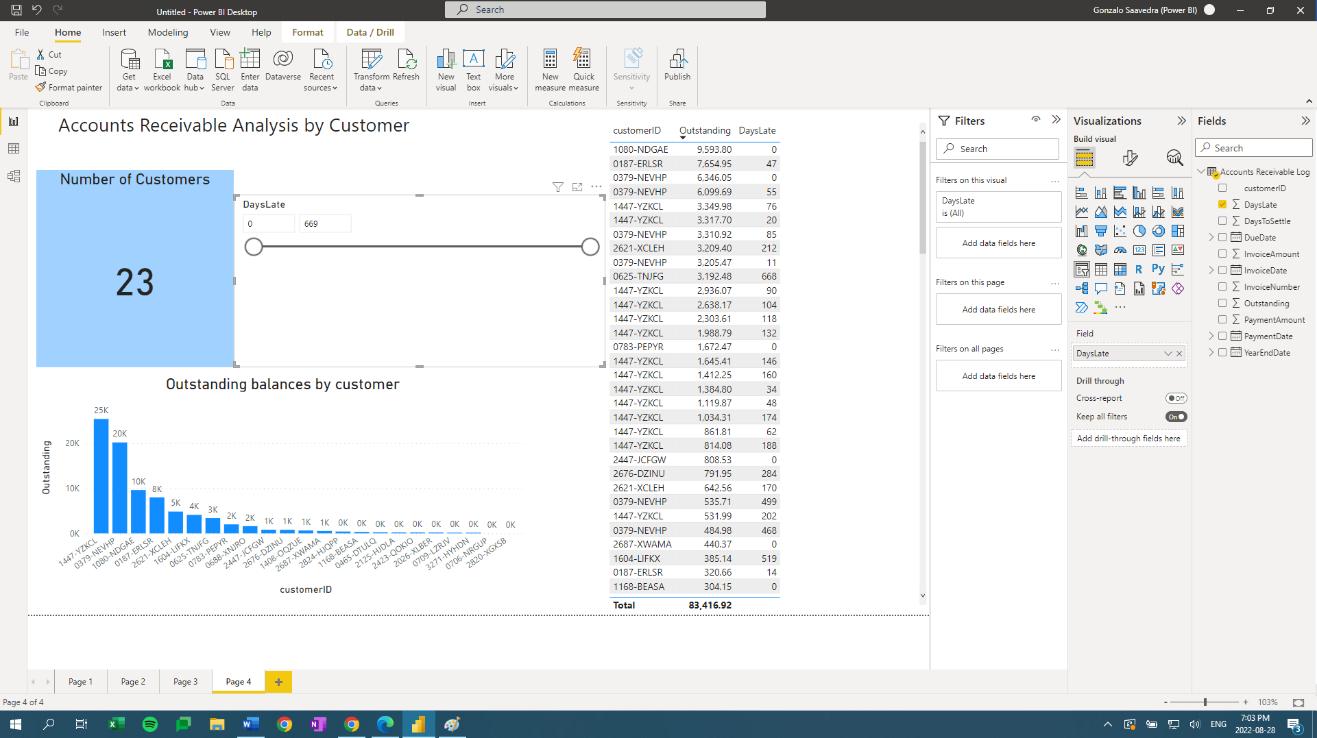Select the map visual icon
The height and width of the screenshot is (738, 1317).
1082,250
